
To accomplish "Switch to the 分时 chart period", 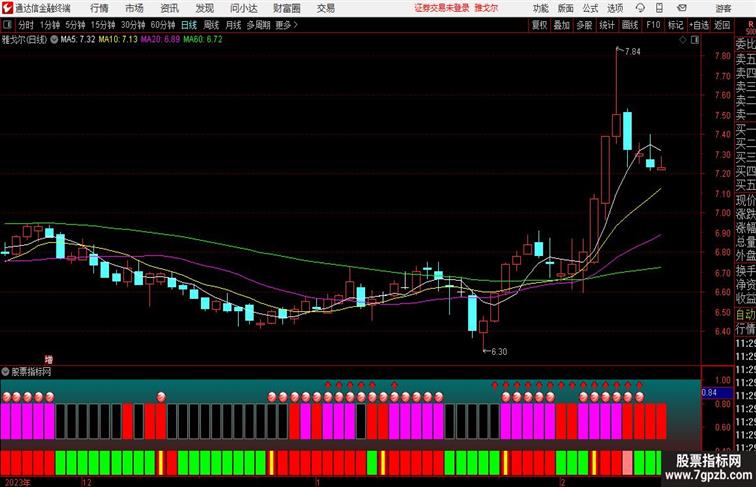I will tap(26, 25).
